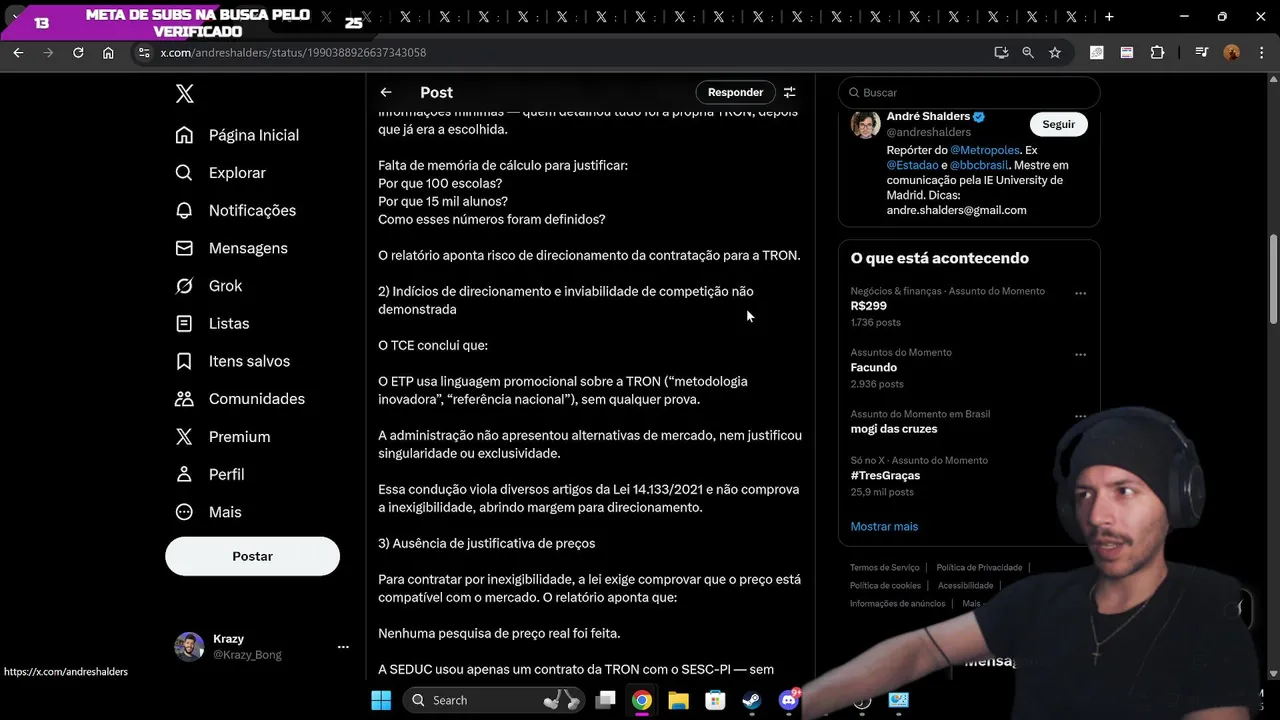
Task: Click the x.com address bar URL
Action: (293, 53)
